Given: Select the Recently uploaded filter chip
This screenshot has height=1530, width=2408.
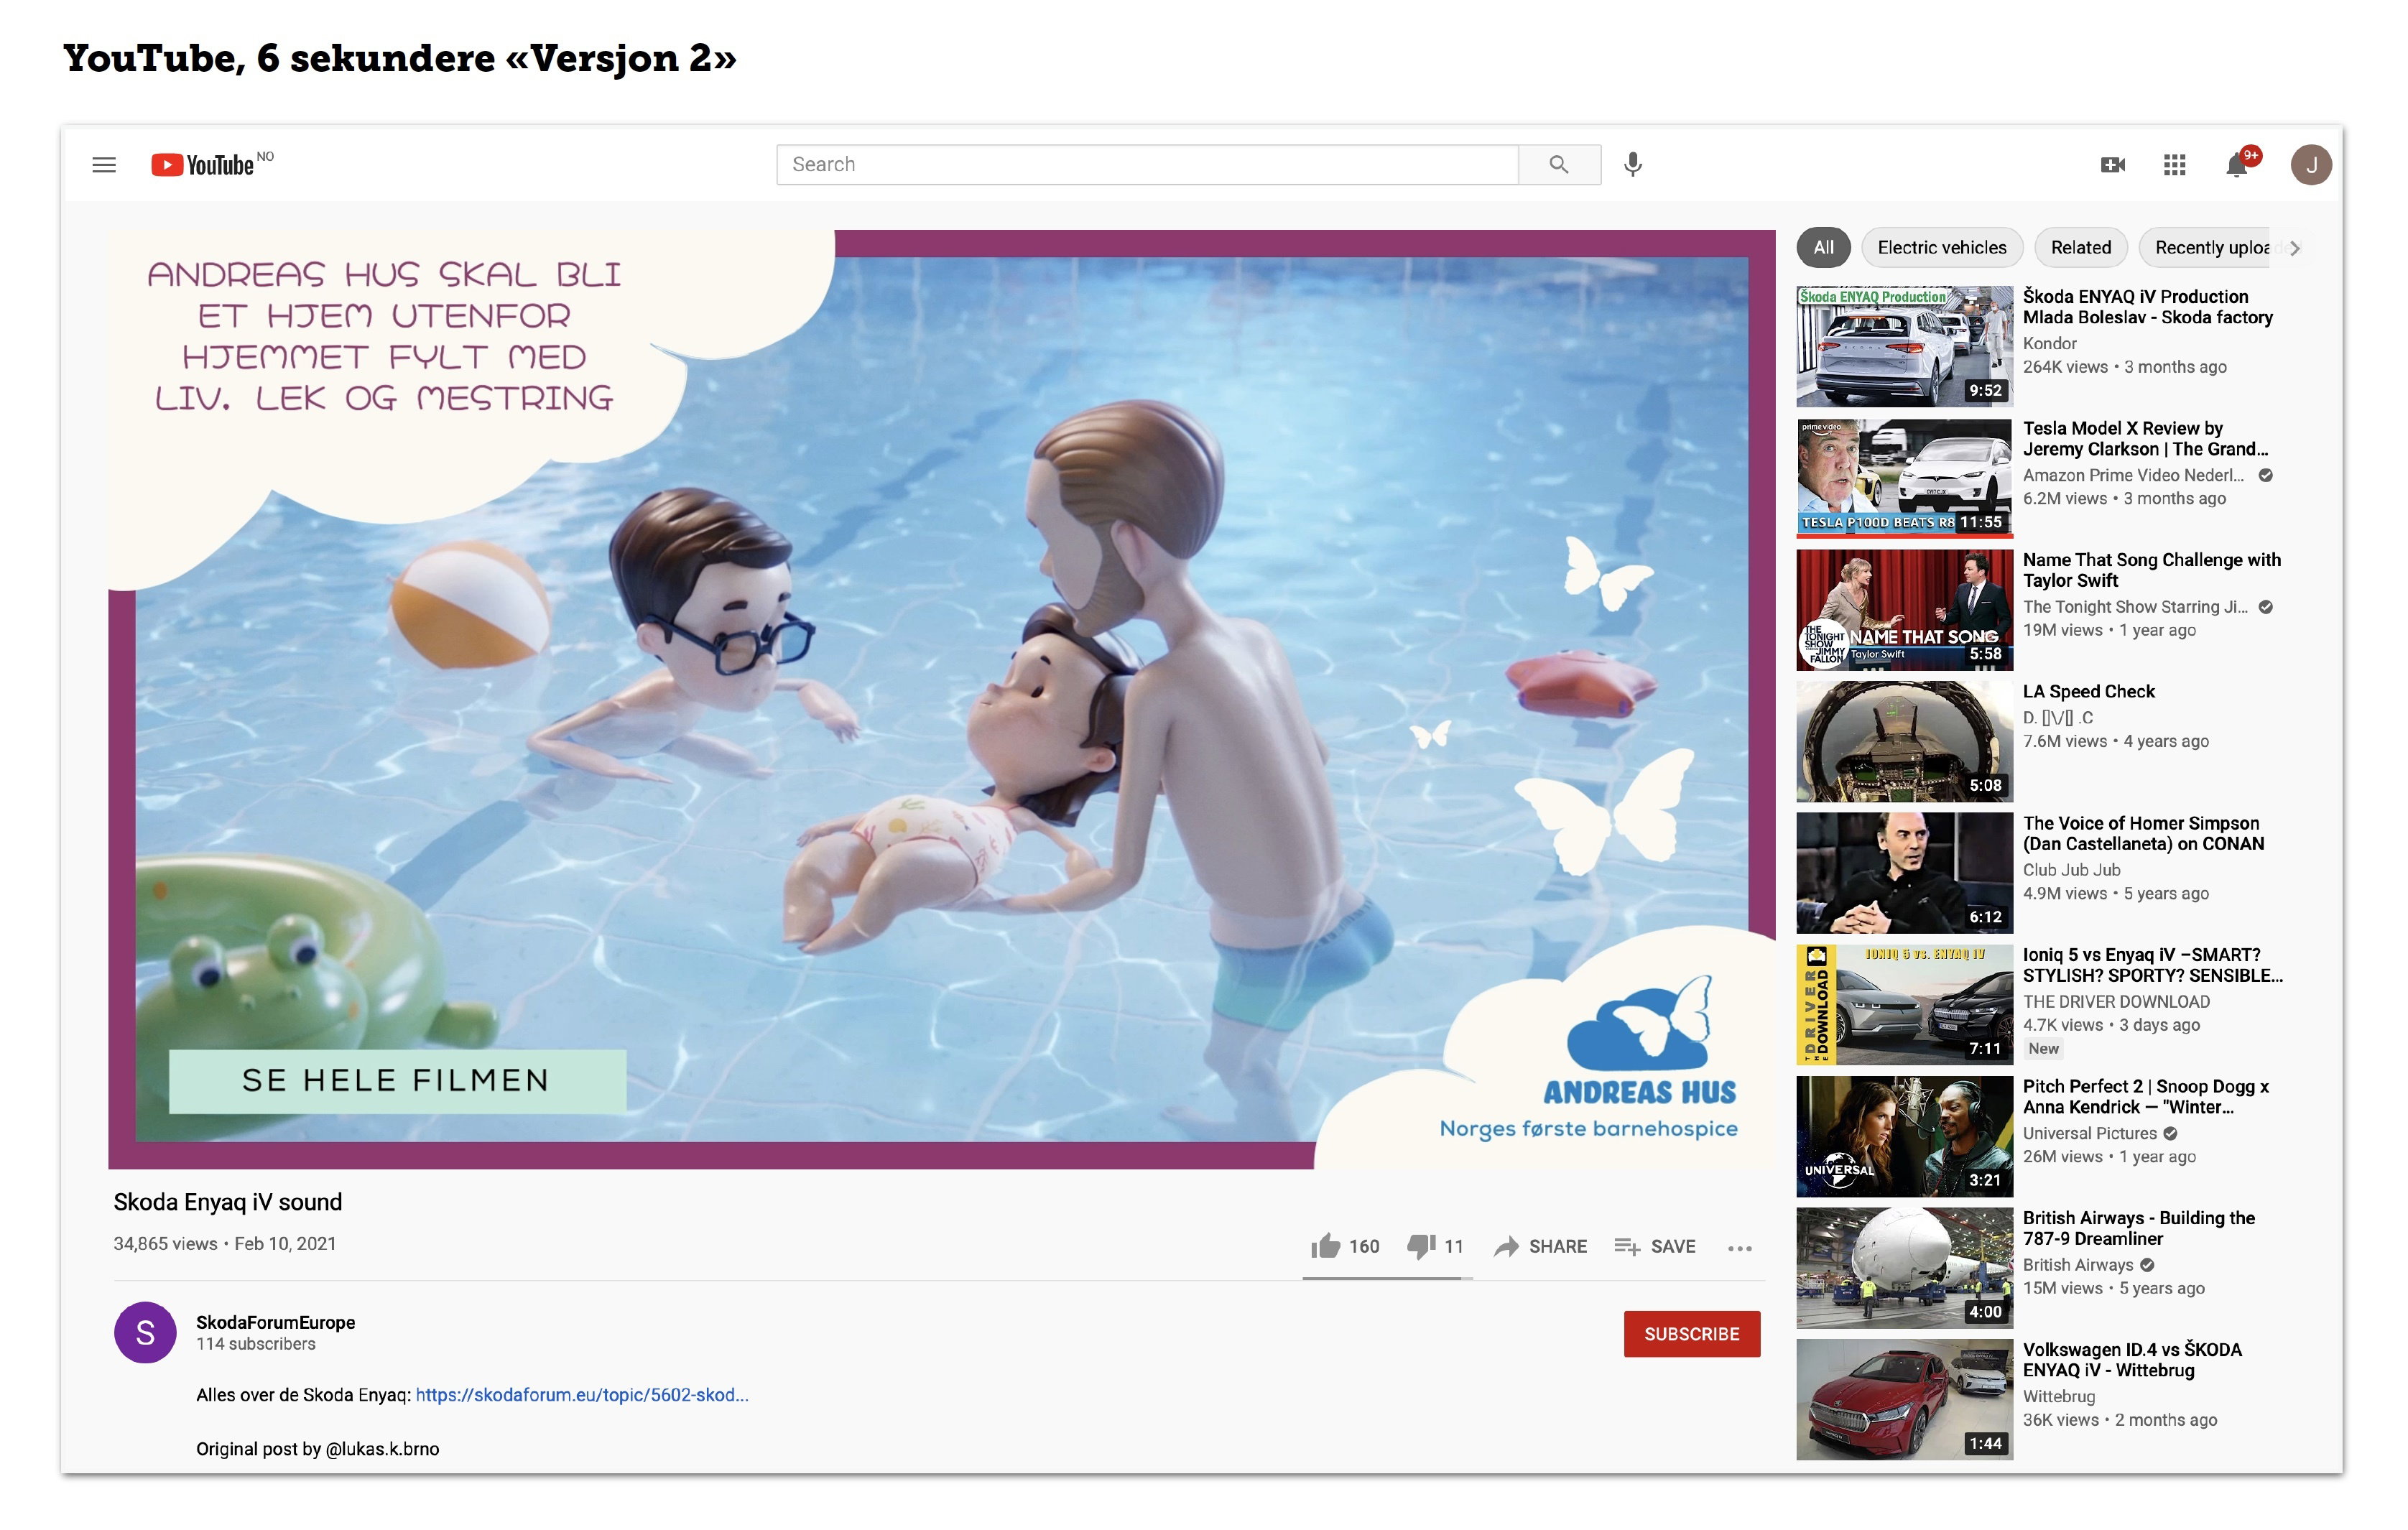Looking at the screenshot, I should [x=2210, y=247].
